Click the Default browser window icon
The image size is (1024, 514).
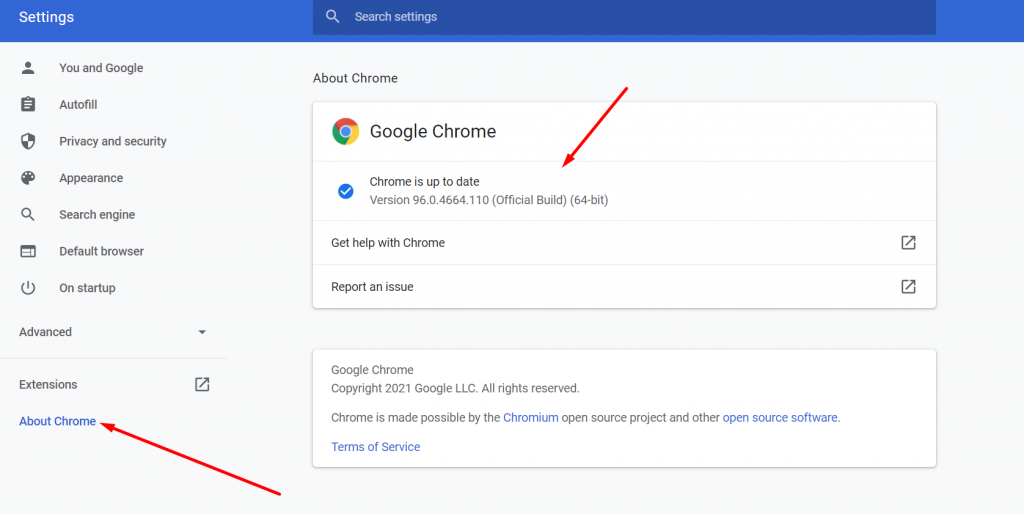(28, 251)
